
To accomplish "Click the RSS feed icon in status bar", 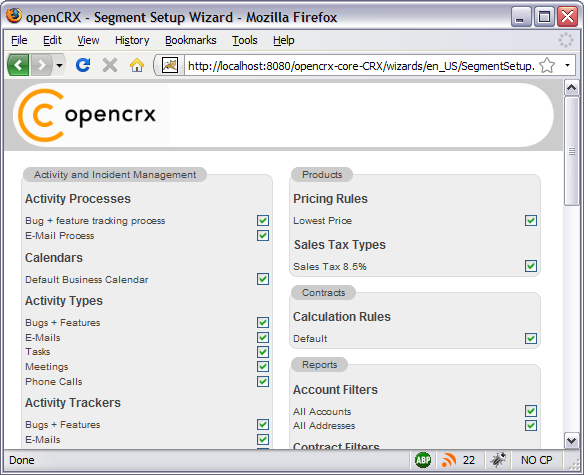I will [x=449, y=460].
